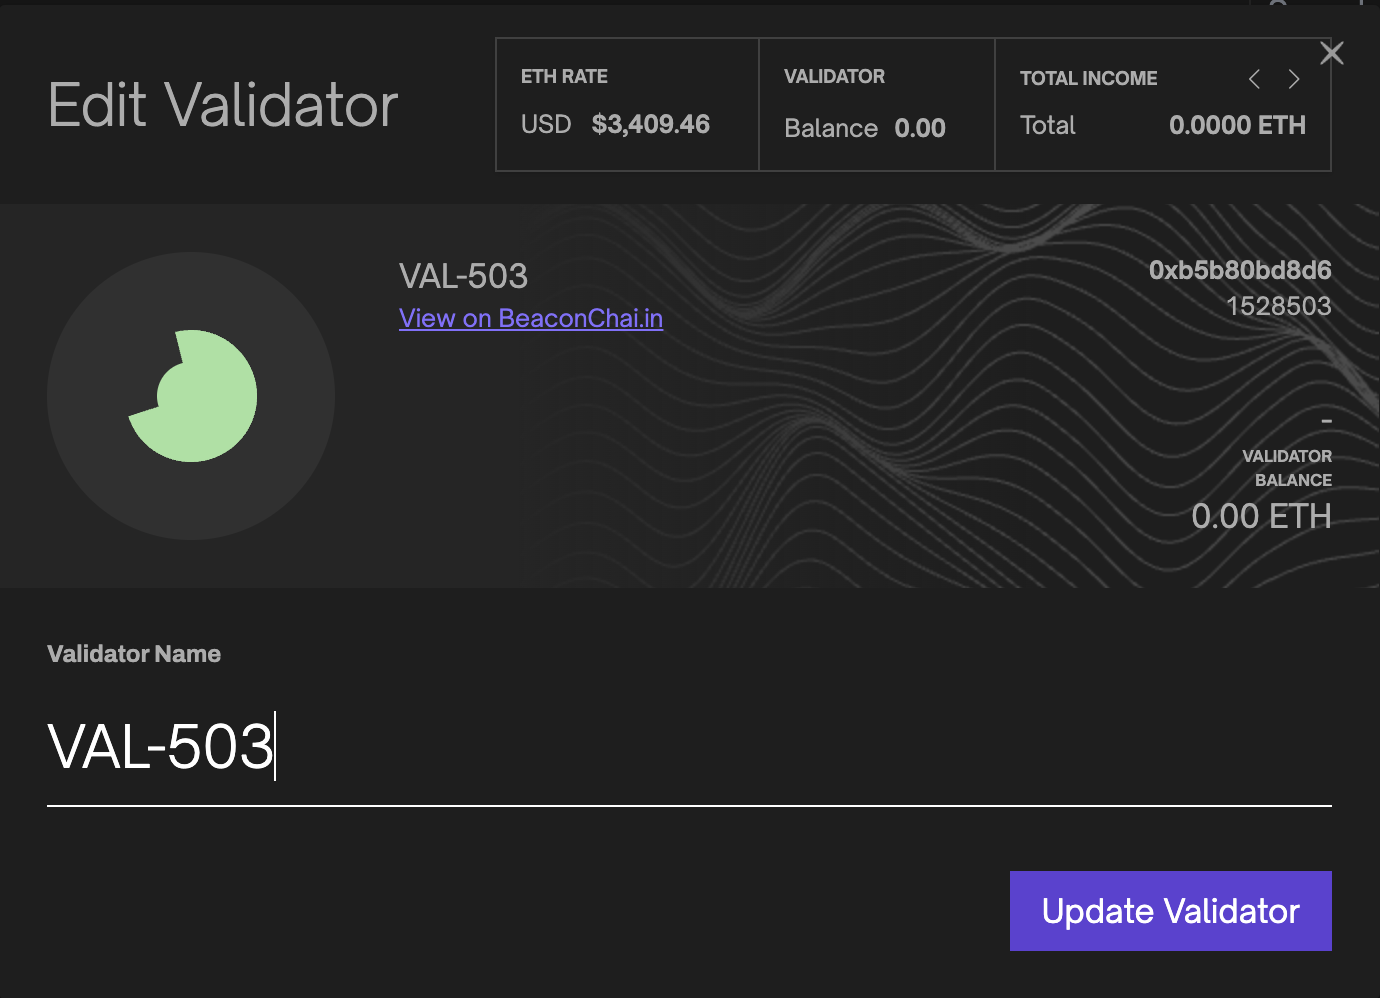Show previous total income period
1380x998 pixels.
[1254, 79]
